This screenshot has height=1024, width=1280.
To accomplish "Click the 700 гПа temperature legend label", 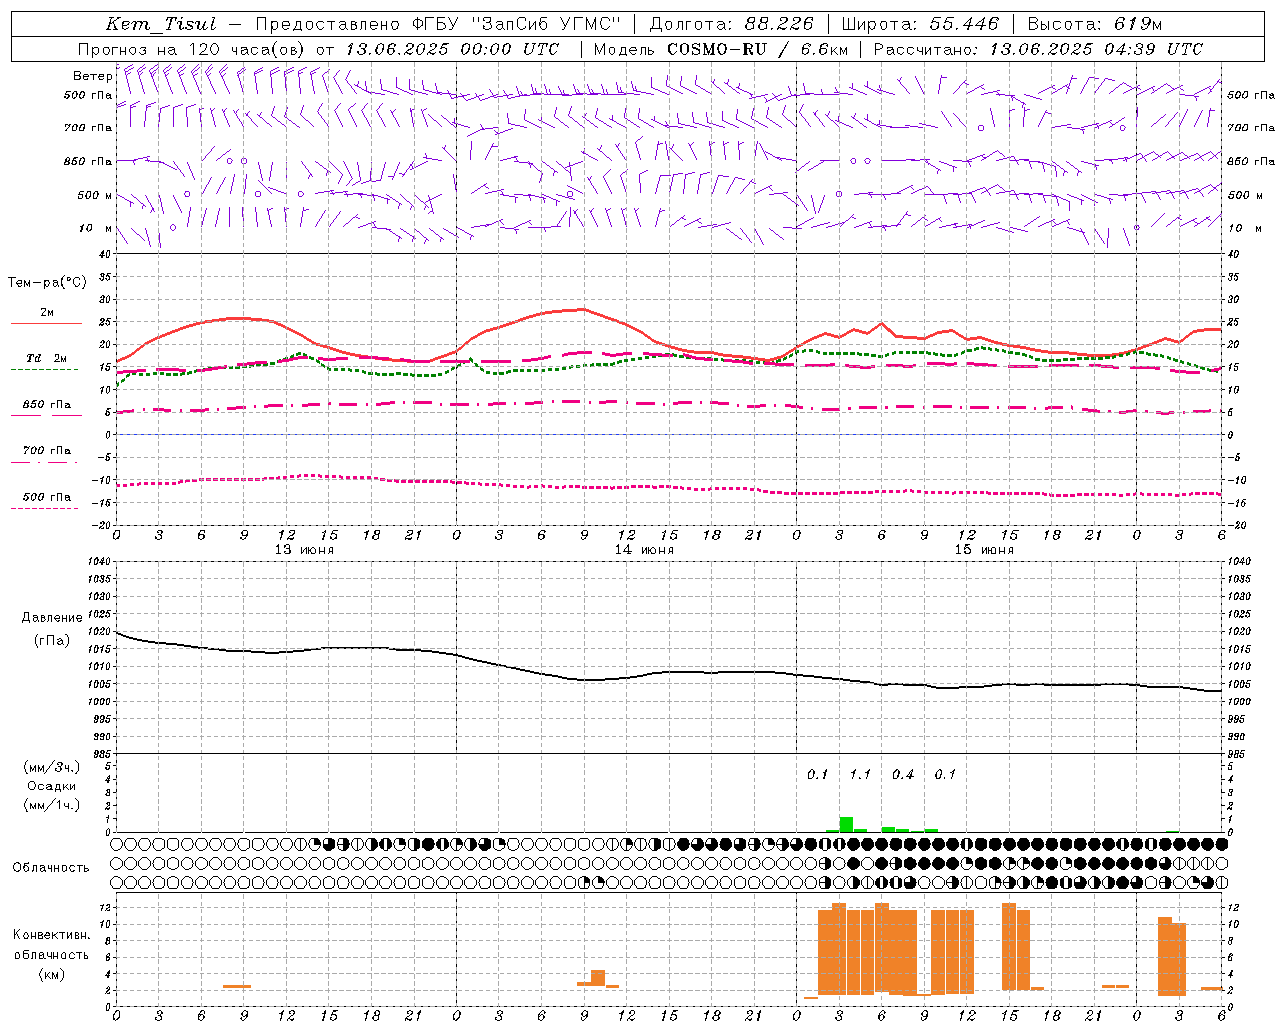I will click(47, 451).
